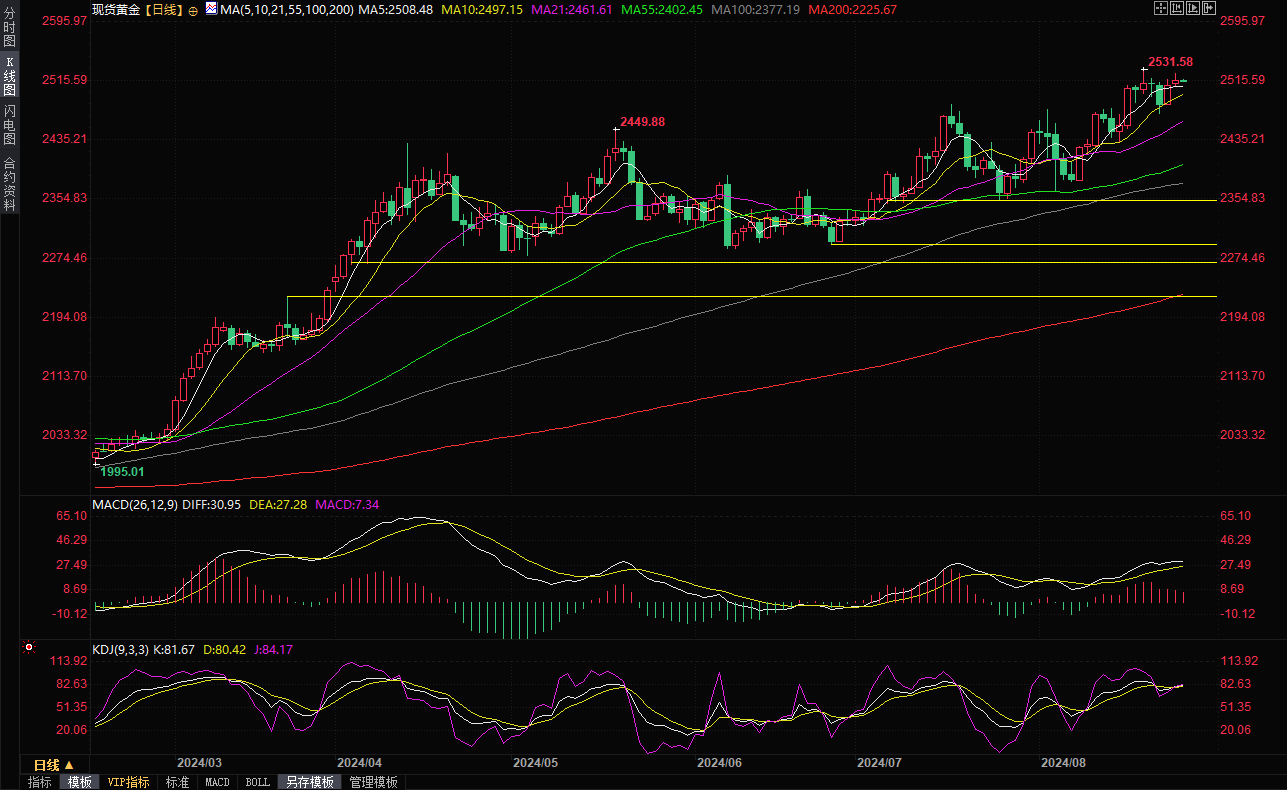The width and height of the screenshot is (1287, 790).
Task: Toggle the 指标 tab at bottom
Action: pyautogui.click(x=40, y=782)
